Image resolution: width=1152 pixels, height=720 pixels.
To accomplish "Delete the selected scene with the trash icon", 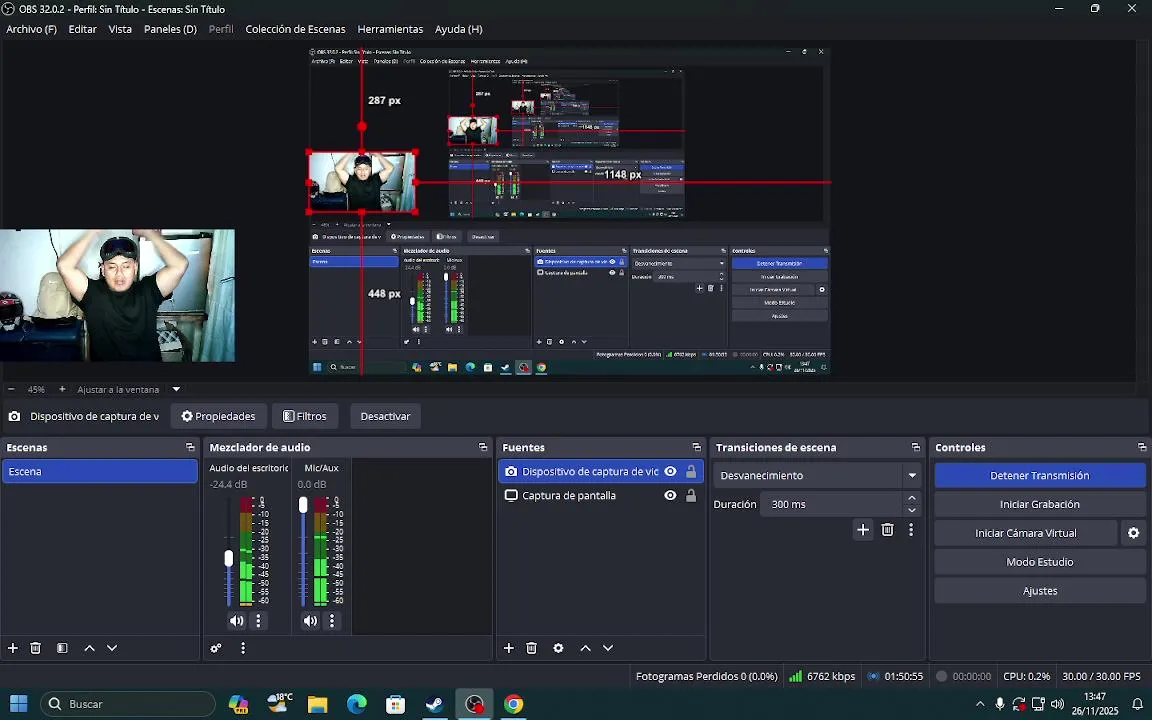I will point(35,648).
